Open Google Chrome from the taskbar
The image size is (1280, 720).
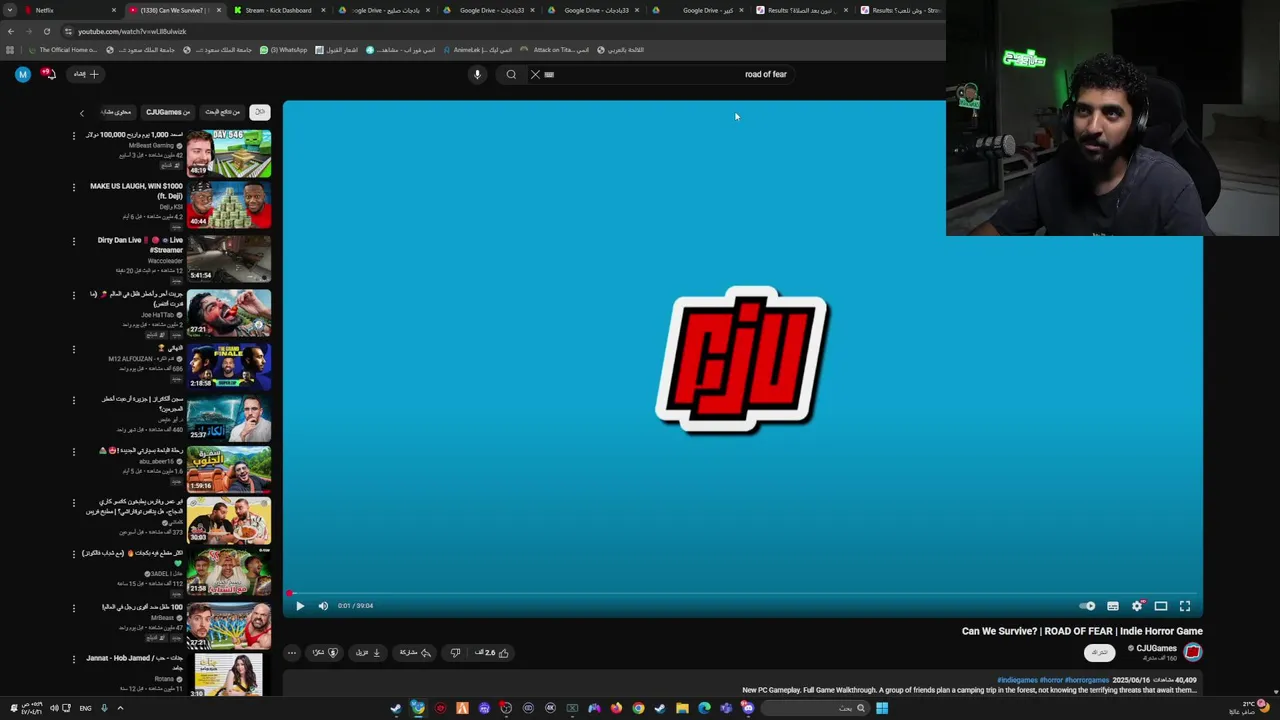[638, 708]
